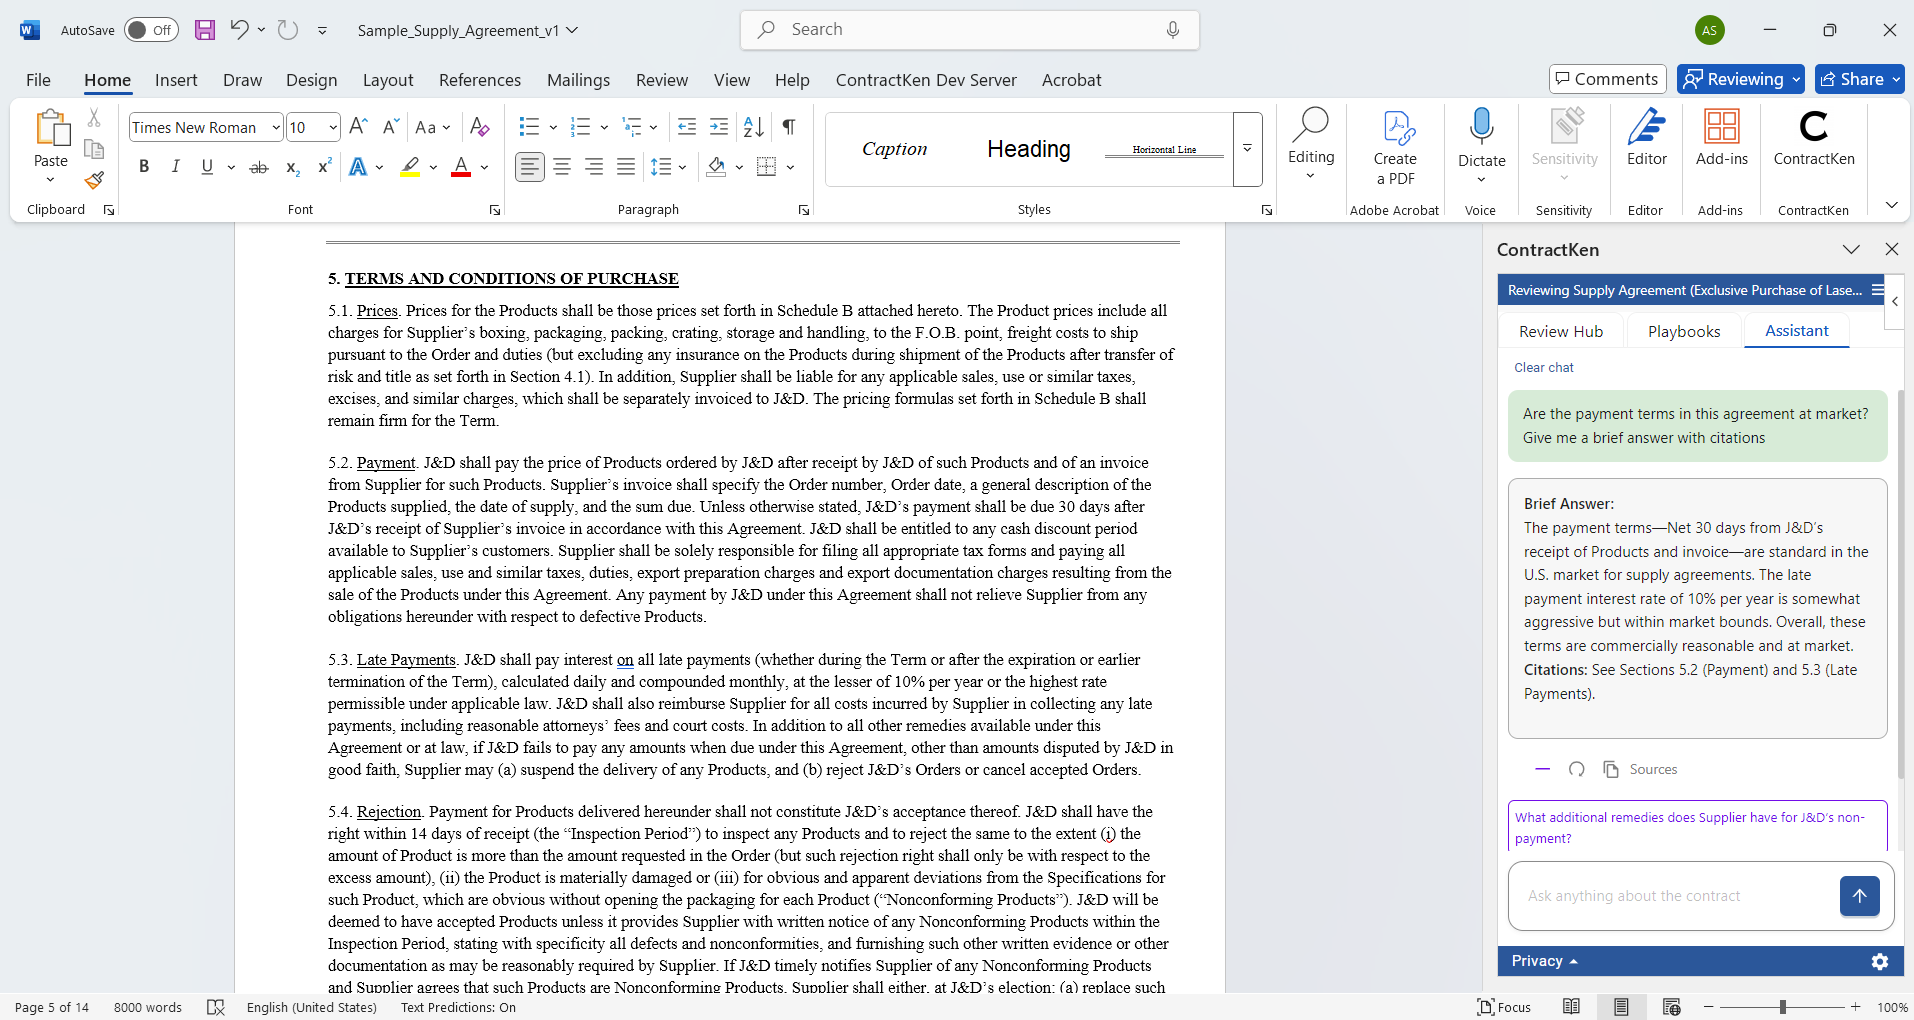The image size is (1914, 1020).
Task: Save the document with the Save icon
Action: (x=205, y=30)
